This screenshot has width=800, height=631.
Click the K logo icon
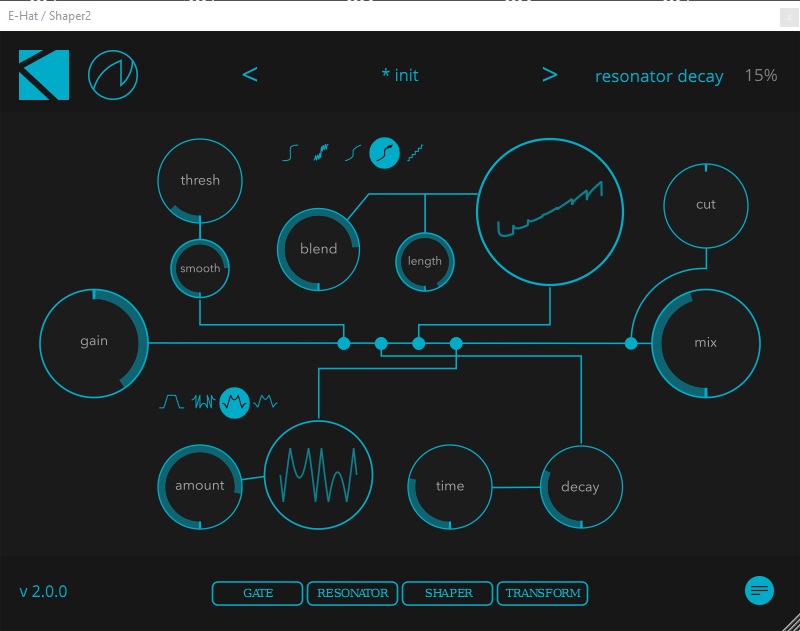point(44,75)
